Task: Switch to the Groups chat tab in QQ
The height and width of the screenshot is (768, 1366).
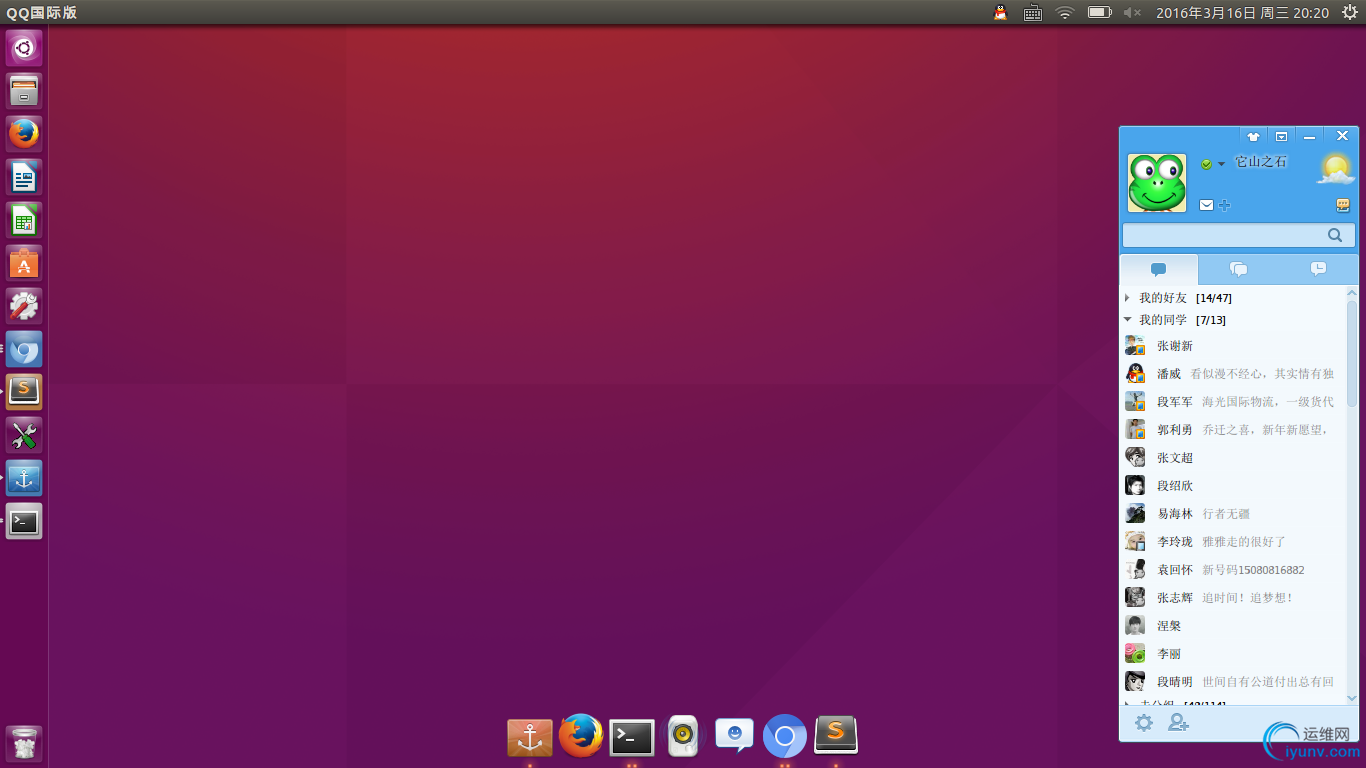Action: (1238, 269)
